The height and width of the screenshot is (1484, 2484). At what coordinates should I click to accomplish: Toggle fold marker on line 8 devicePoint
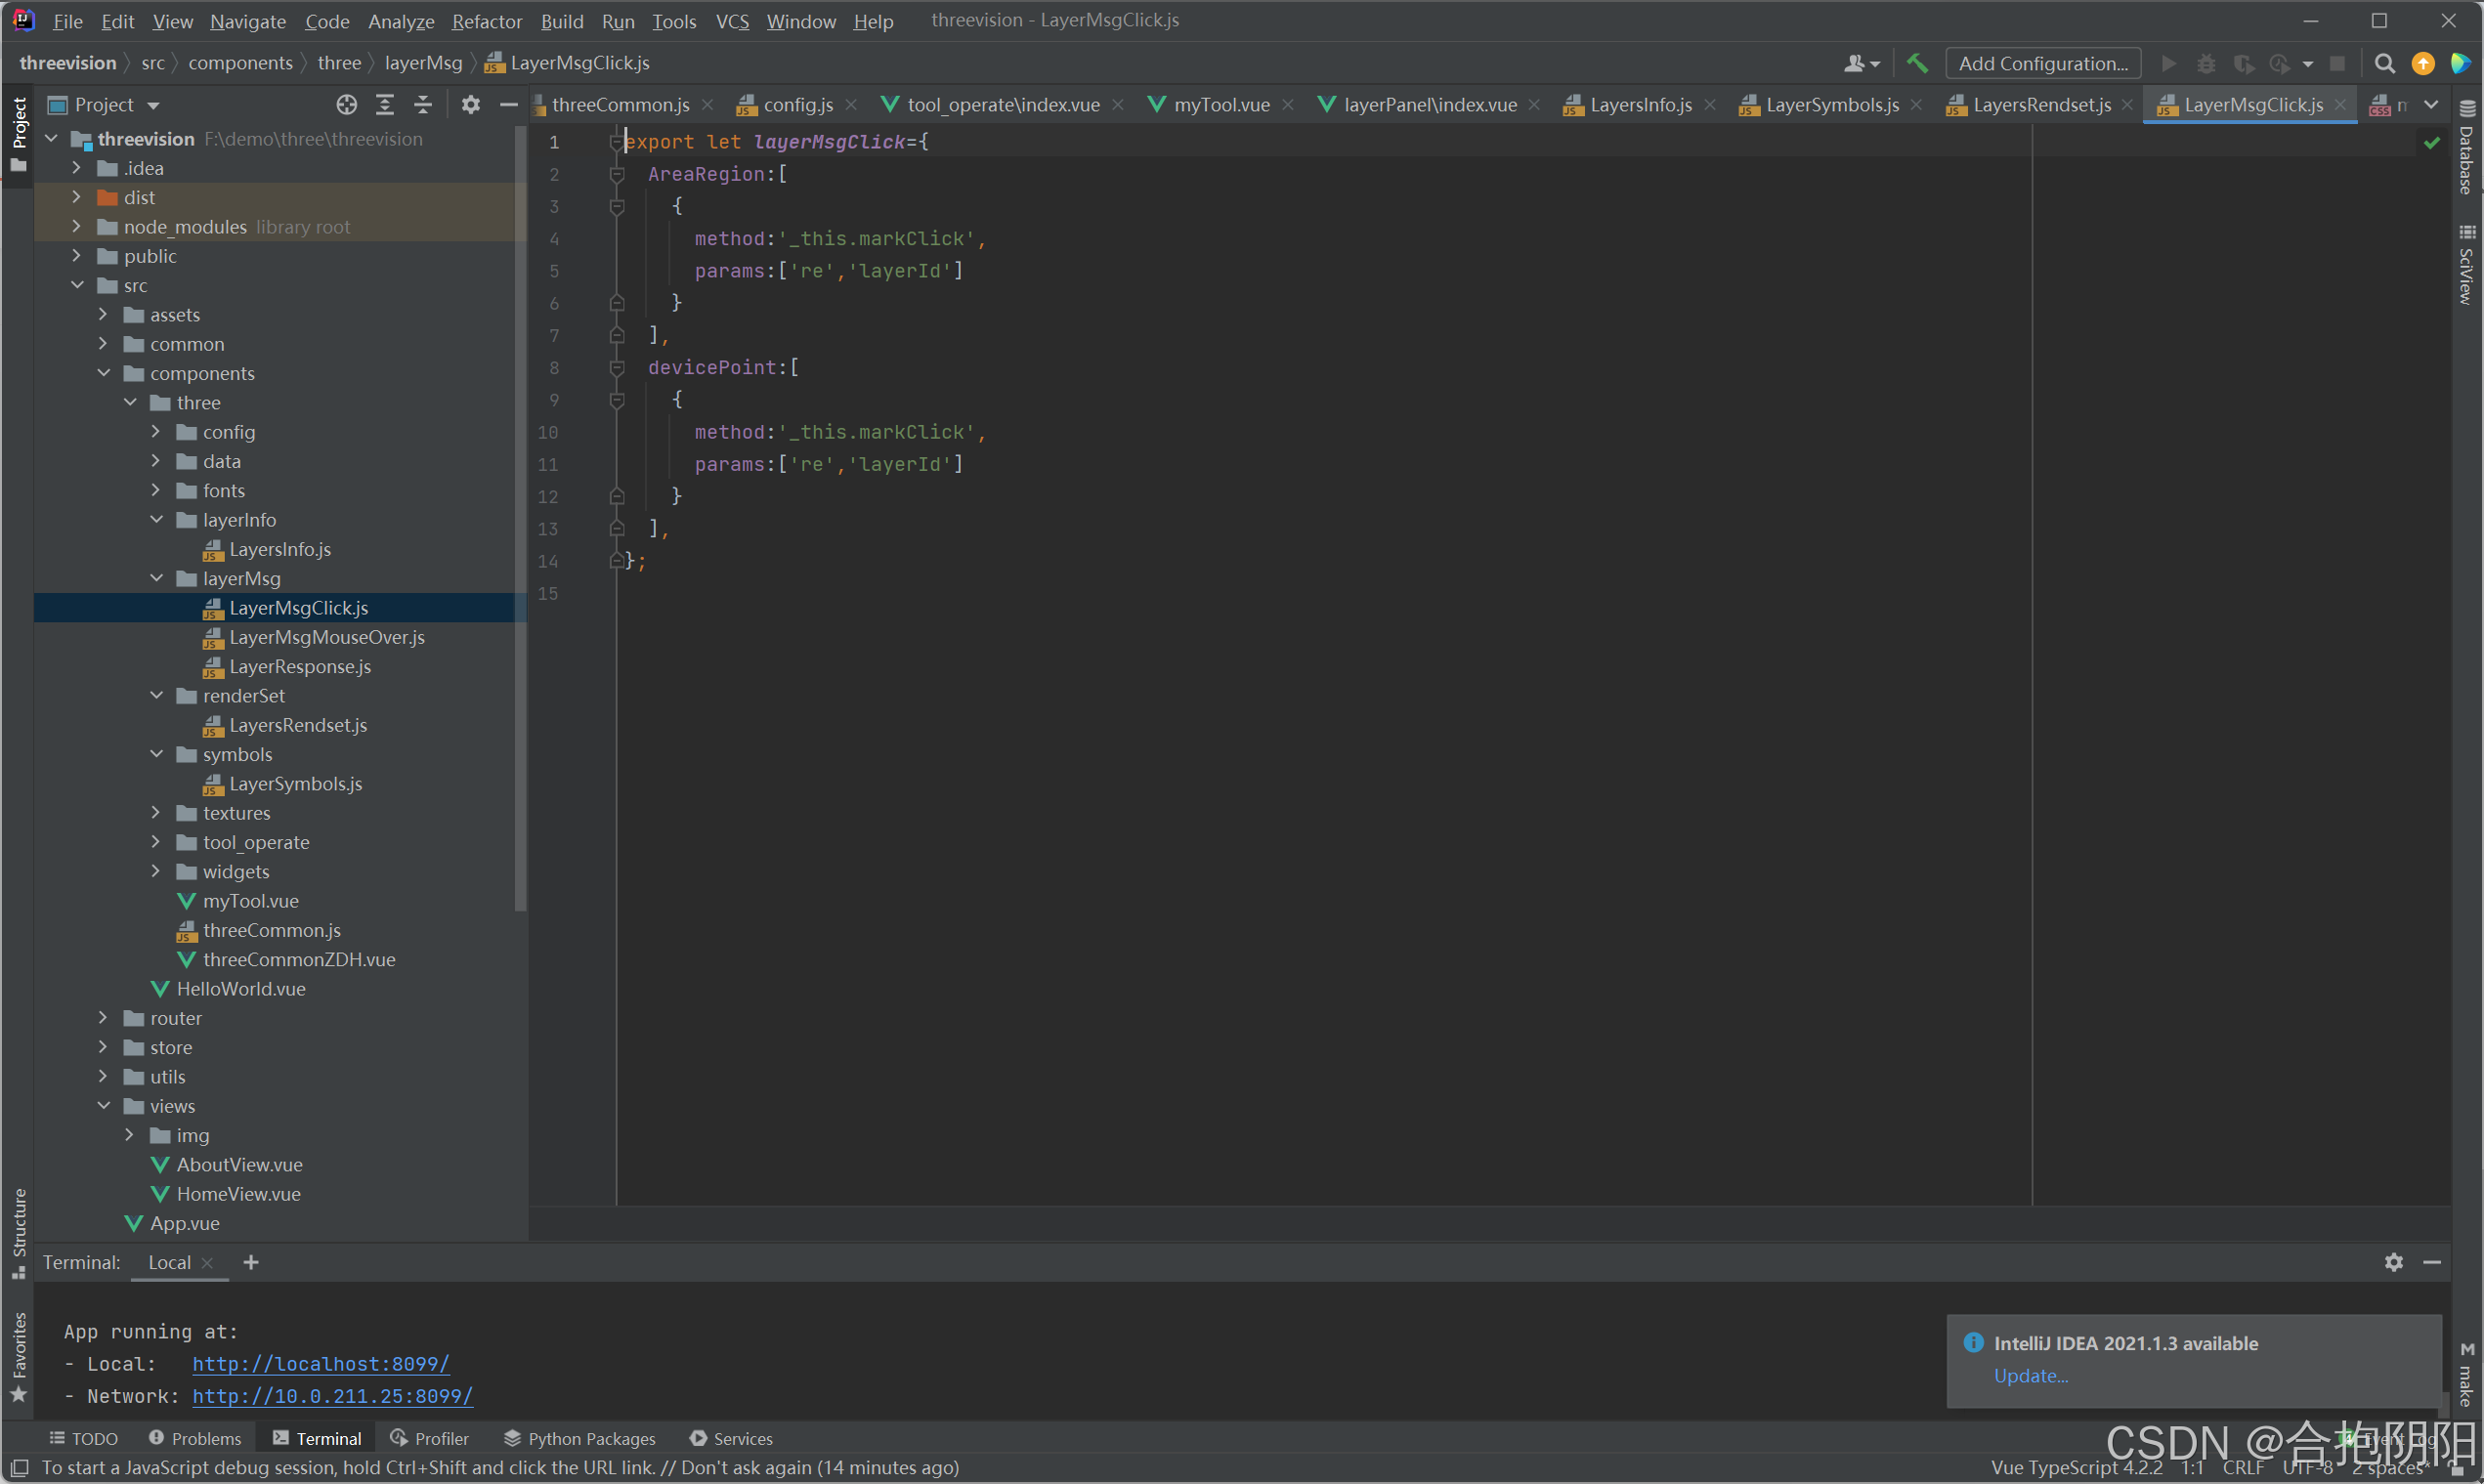(617, 368)
